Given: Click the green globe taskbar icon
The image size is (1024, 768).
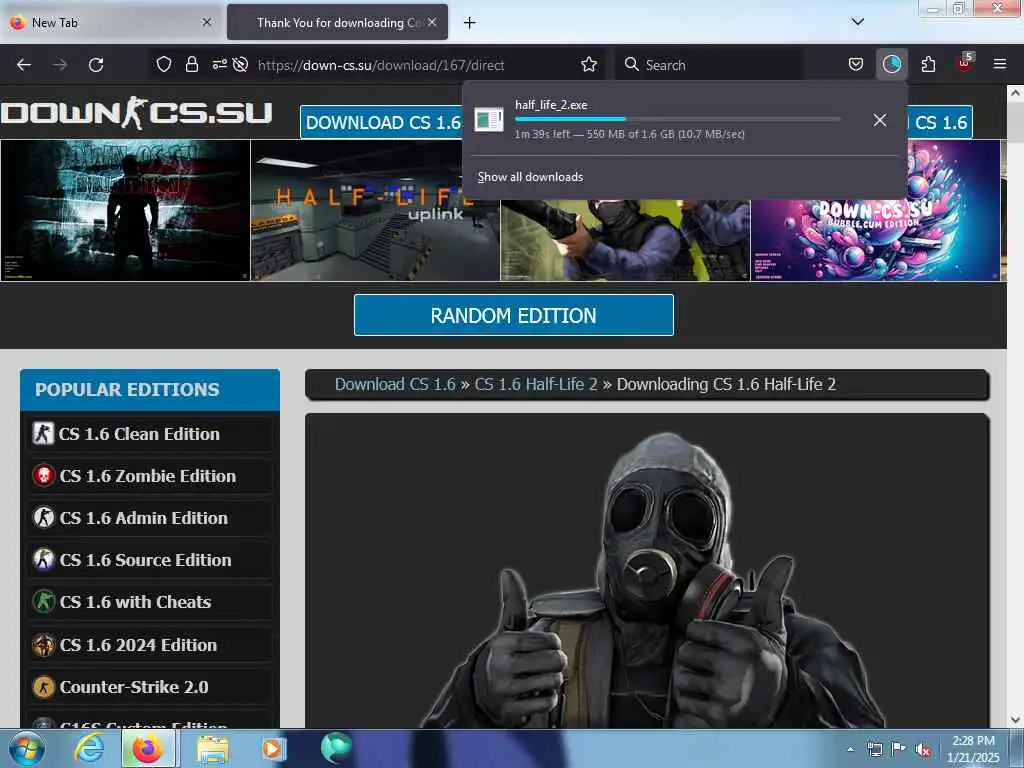Looking at the screenshot, I should pos(336,748).
